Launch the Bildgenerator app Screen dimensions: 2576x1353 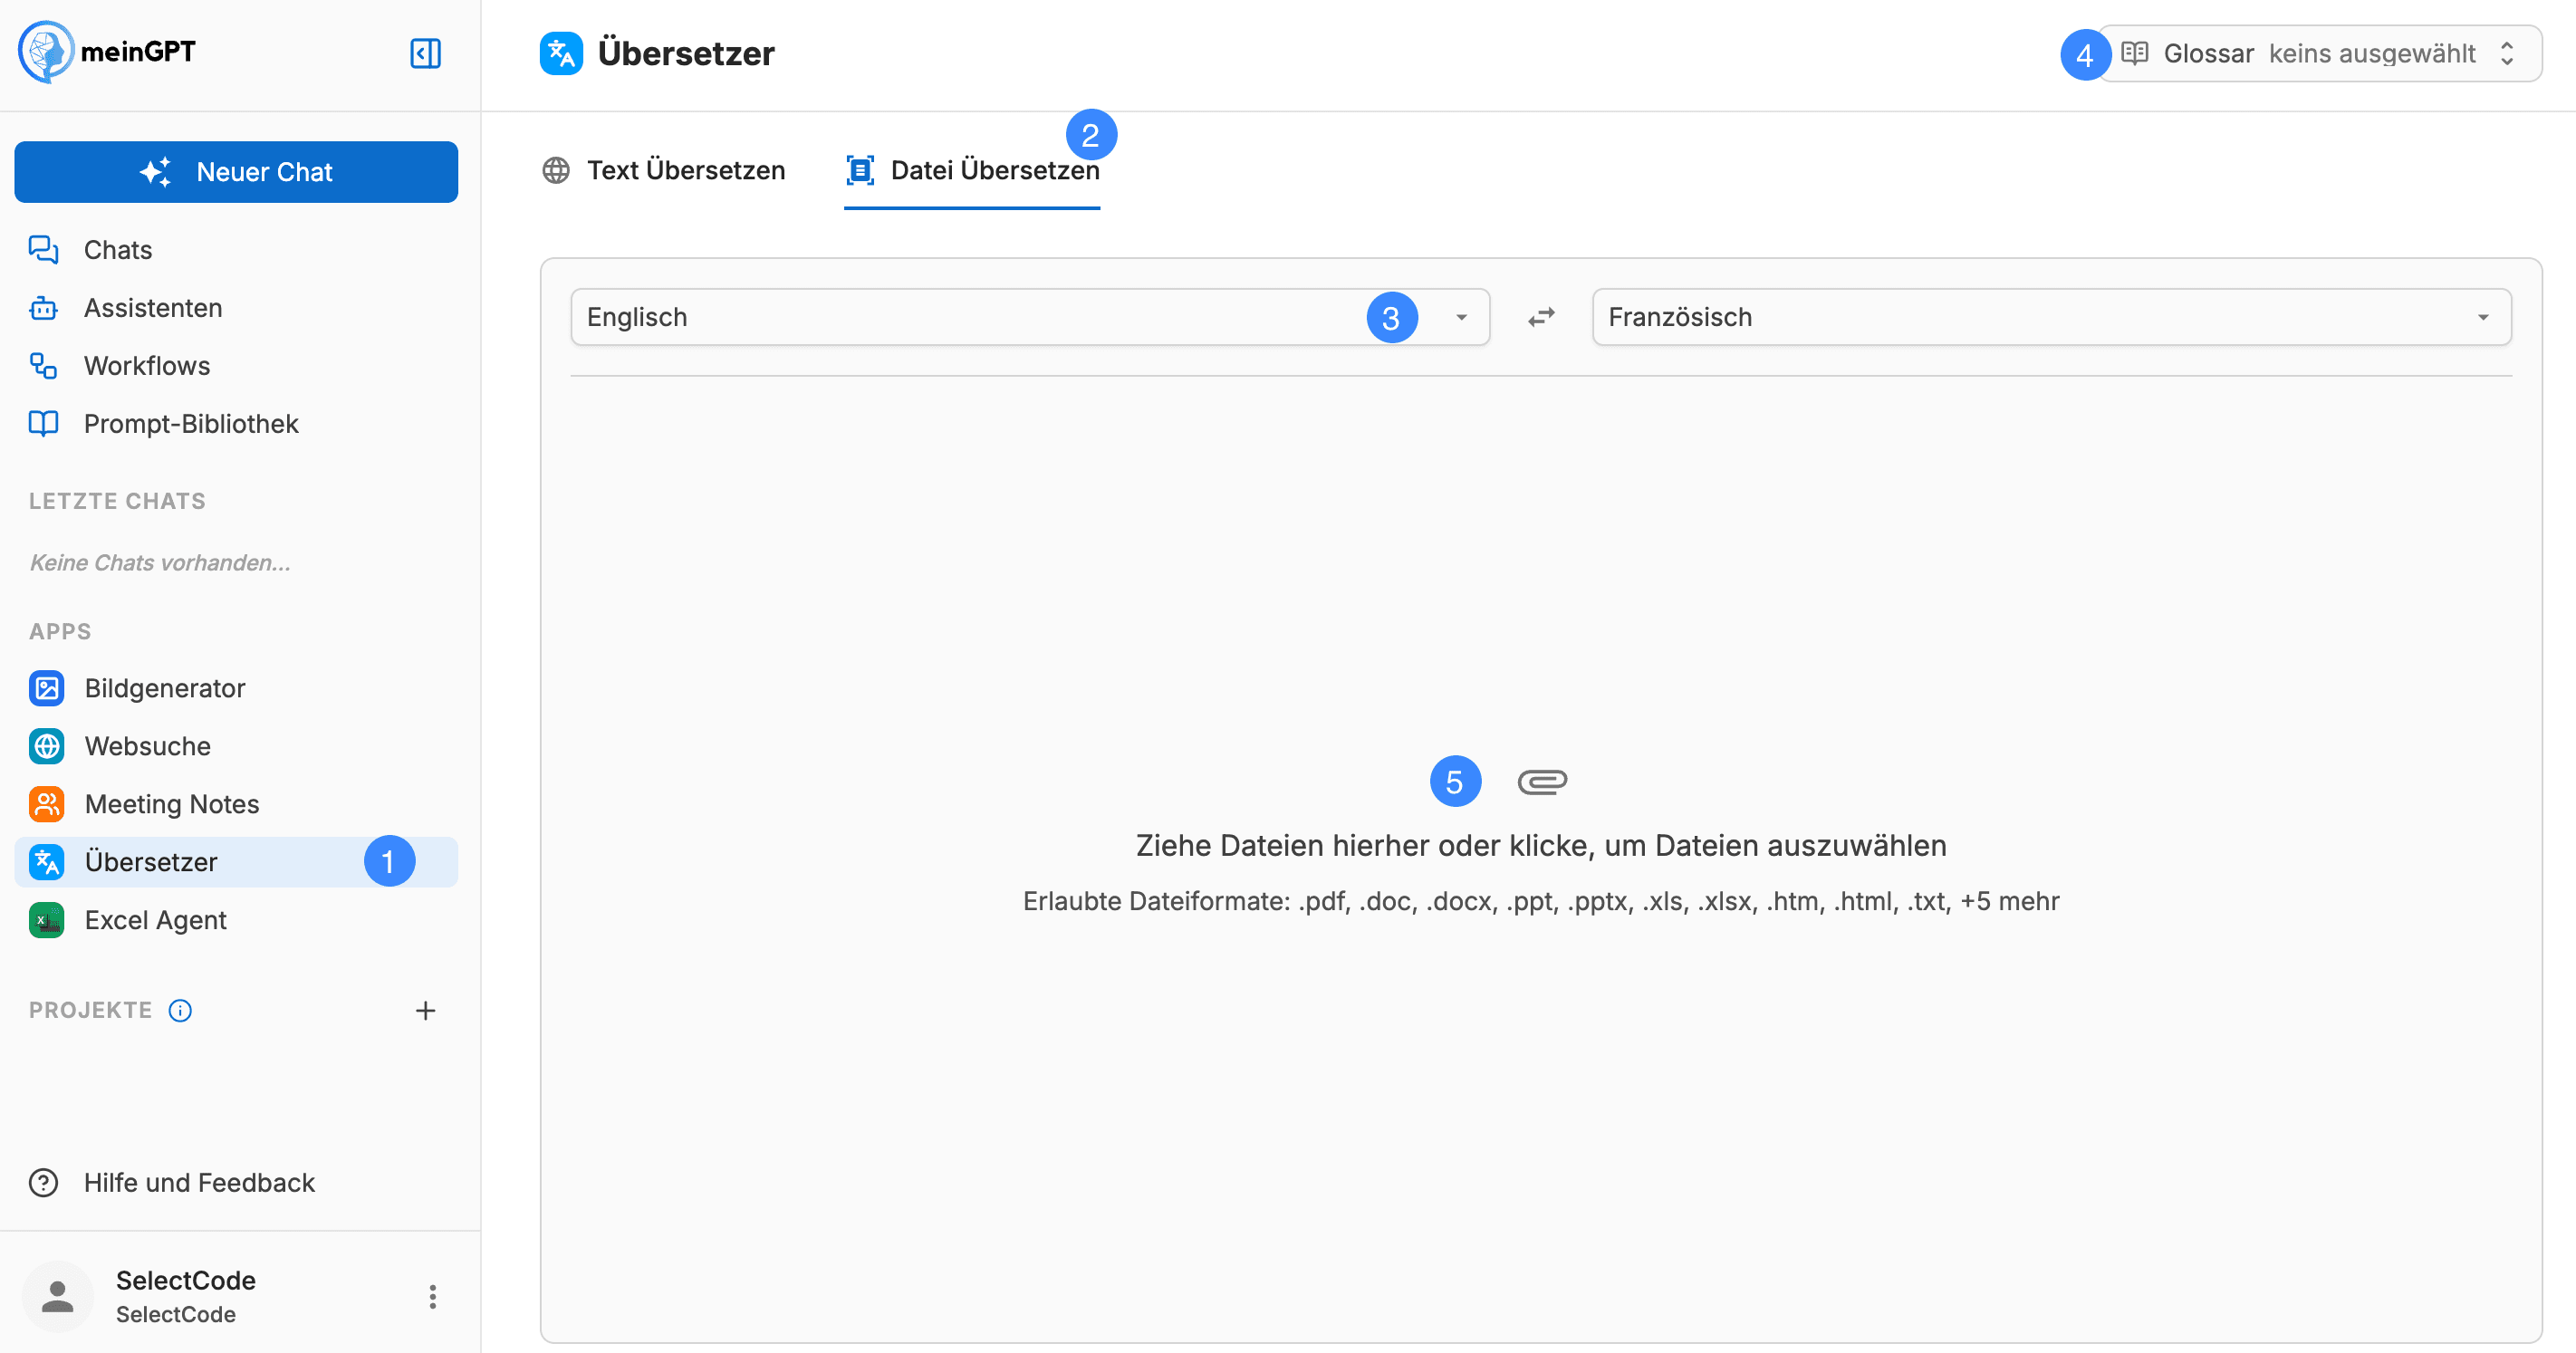pyautogui.click(x=165, y=688)
